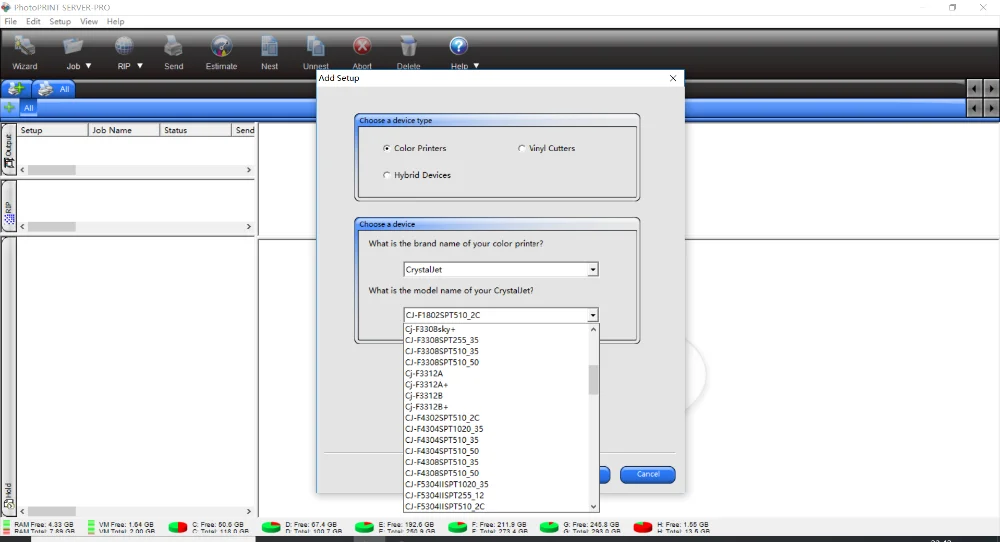Close the Add Setup dialog

point(673,78)
